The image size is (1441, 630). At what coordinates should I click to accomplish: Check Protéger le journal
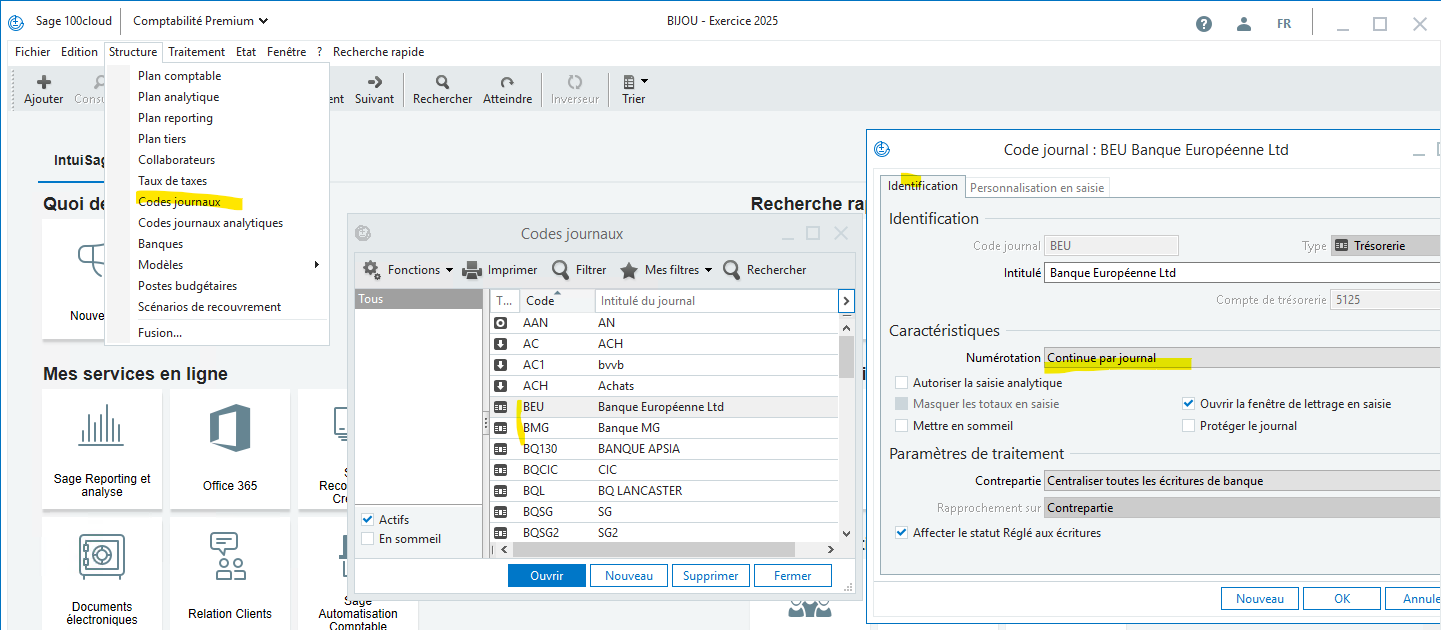[x=1188, y=426]
